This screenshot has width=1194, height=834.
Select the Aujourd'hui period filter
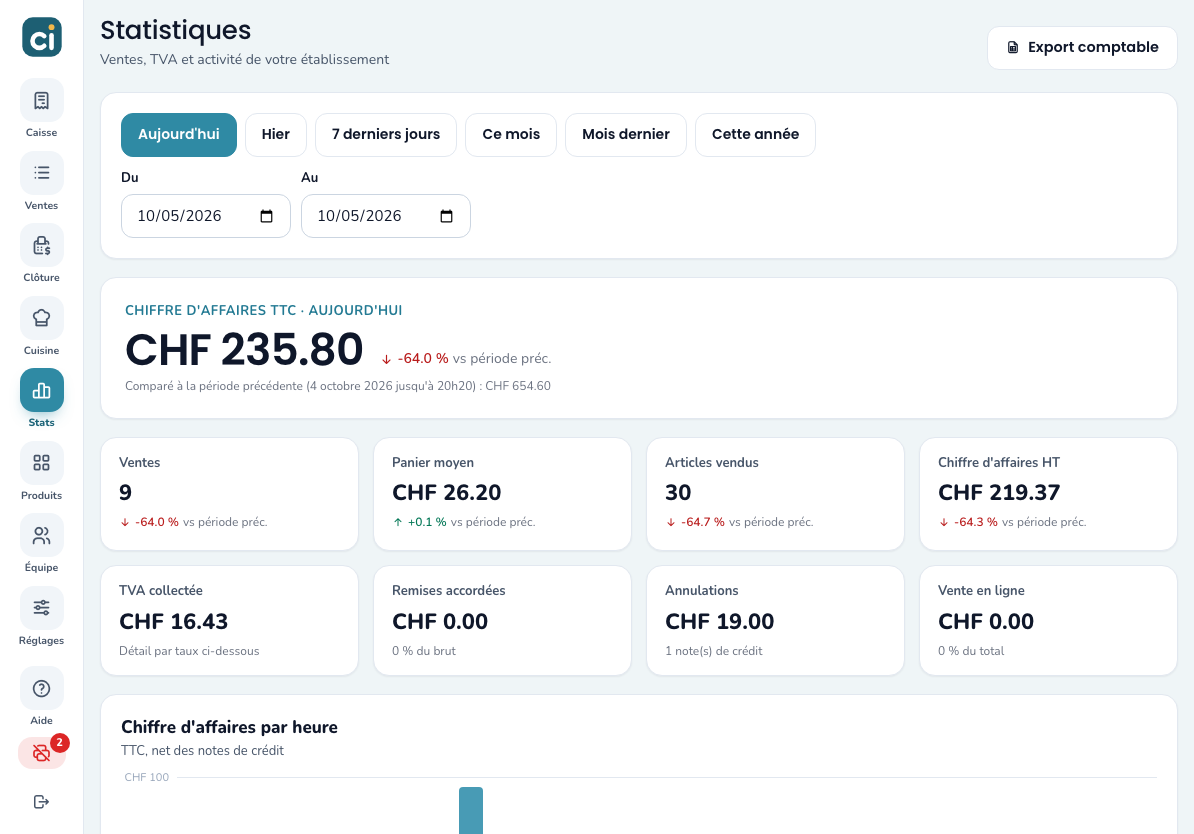(x=179, y=135)
